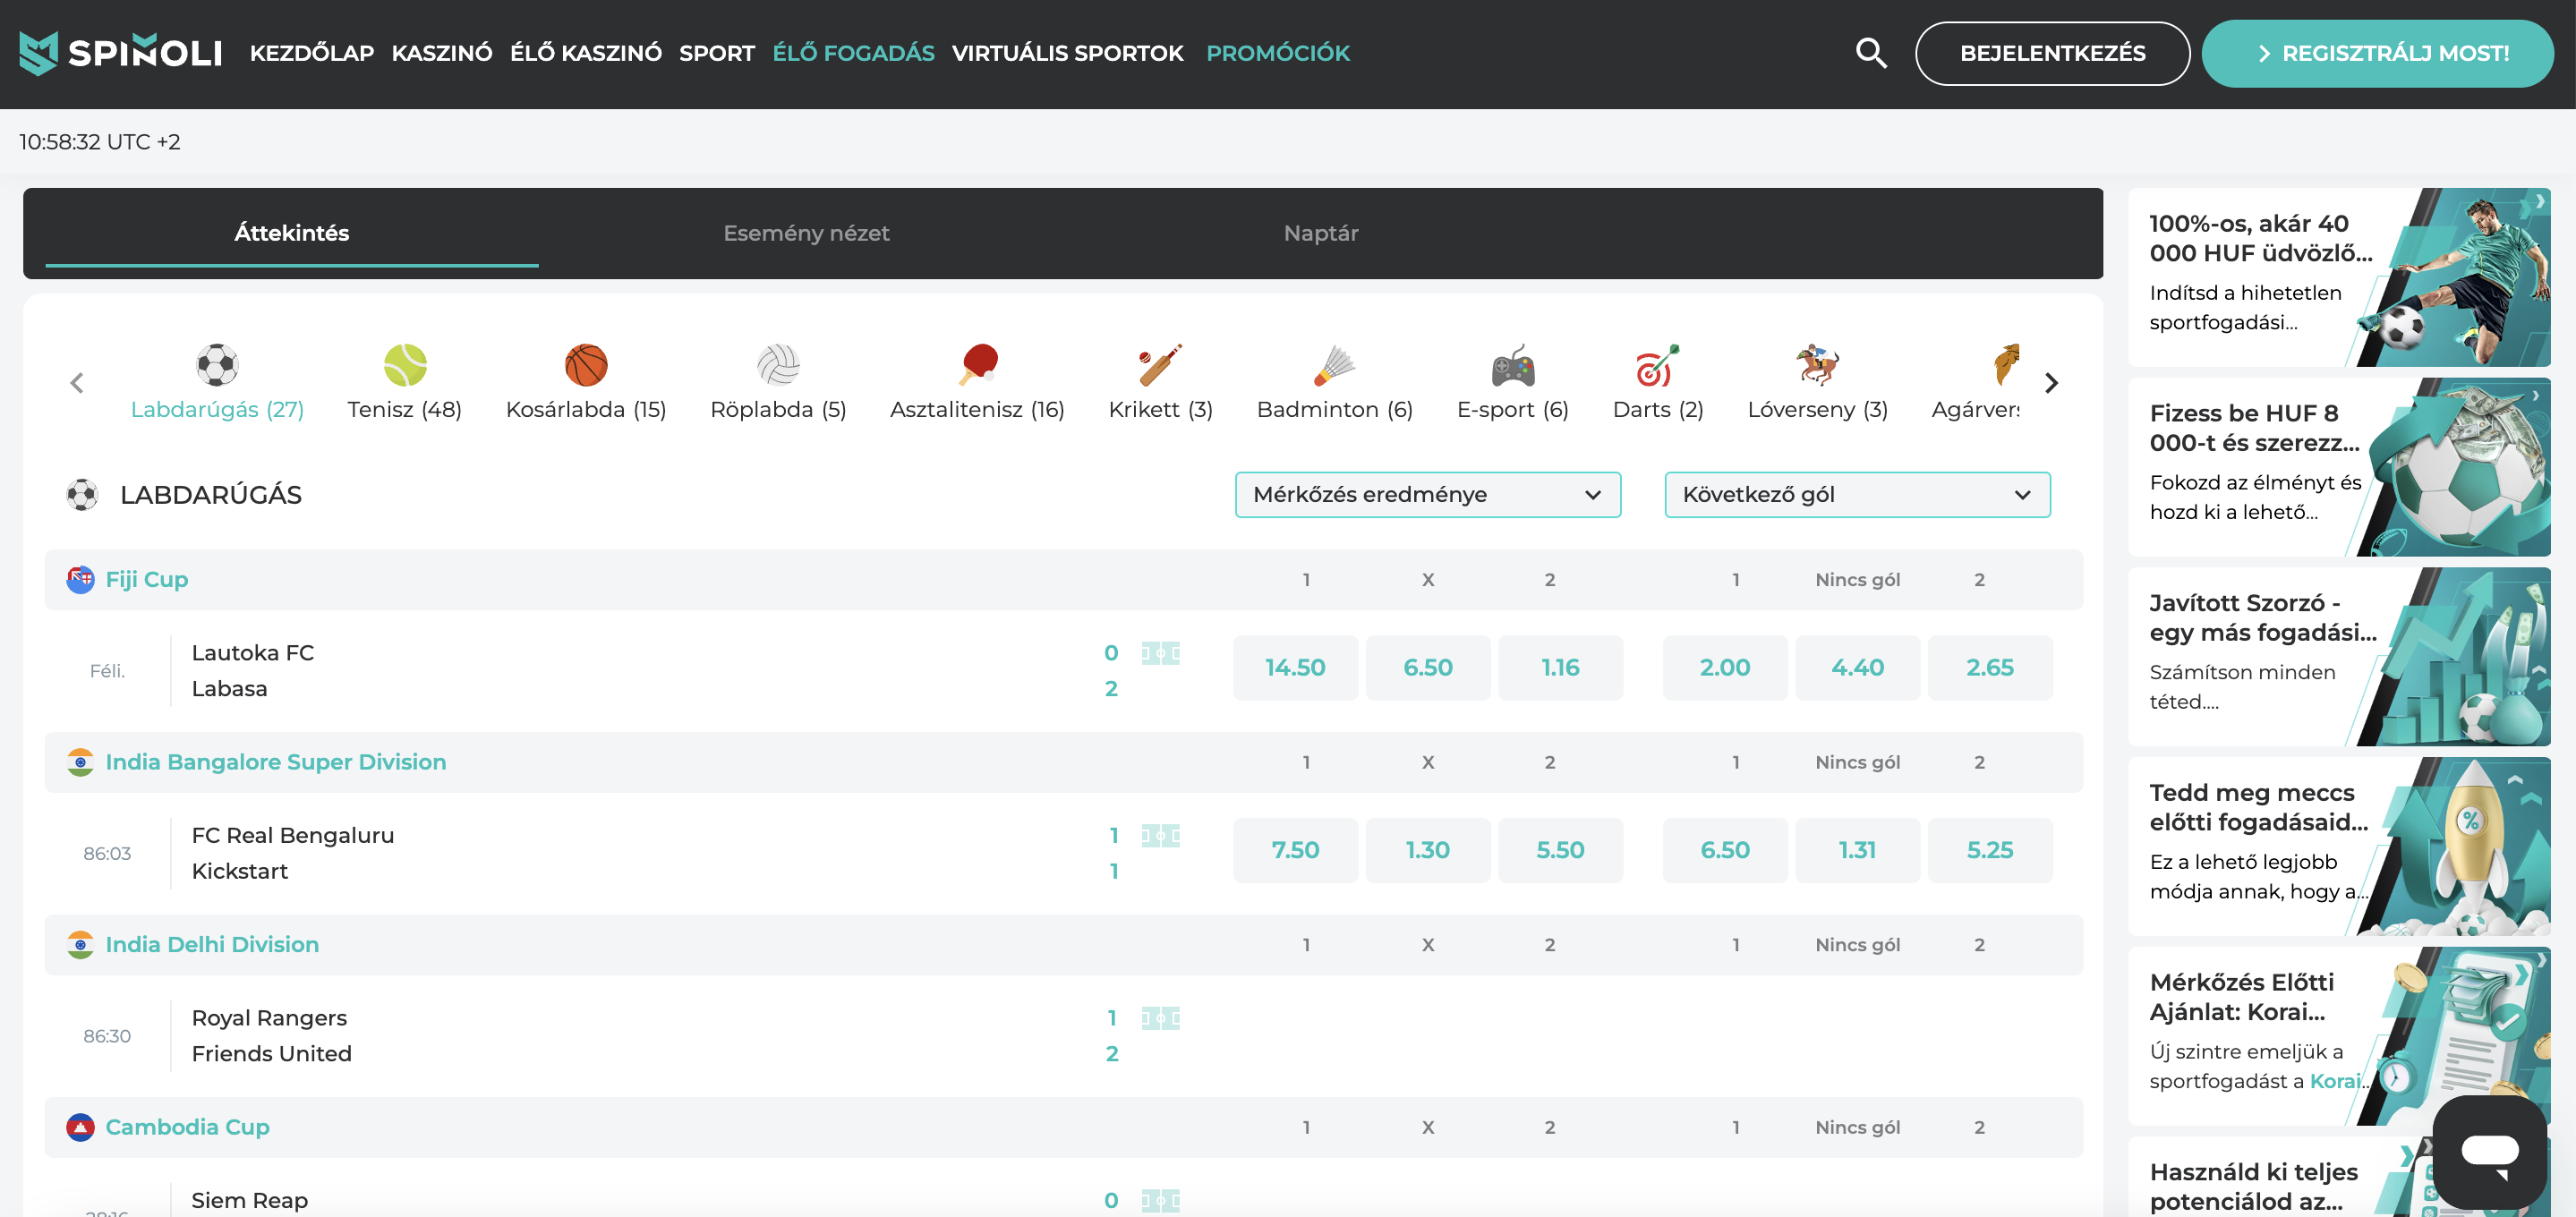Viewport: 2576px width, 1217px height.
Task: Open the search magnifier icon
Action: tap(1870, 53)
